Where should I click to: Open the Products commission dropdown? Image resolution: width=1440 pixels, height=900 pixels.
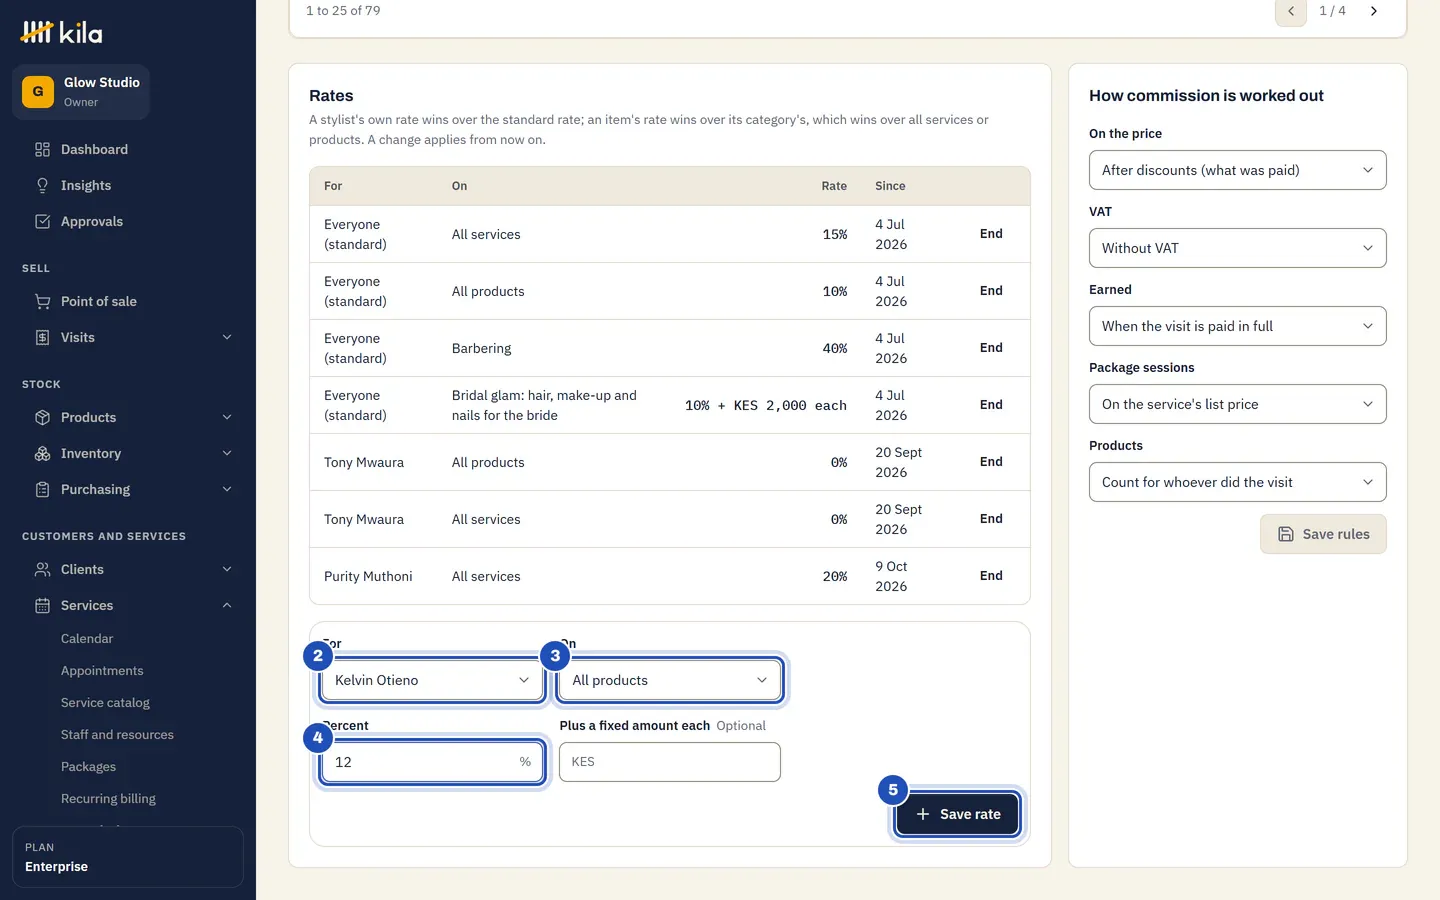pyautogui.click(x=1238, y=482)
